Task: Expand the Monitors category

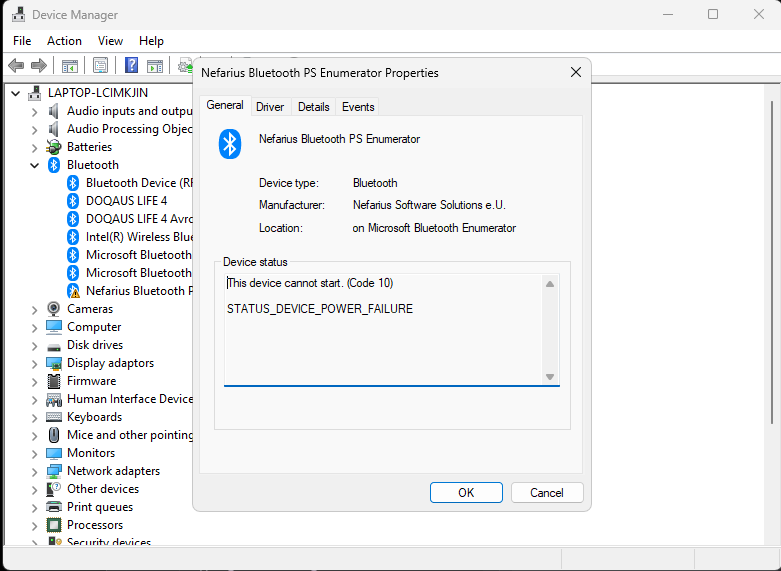Action: [34, 454]
